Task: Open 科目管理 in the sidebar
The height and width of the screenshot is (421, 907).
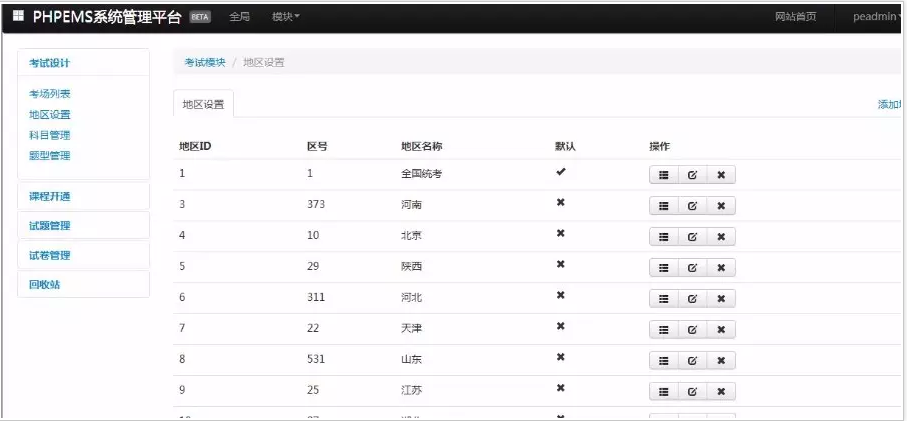Action: coord(50,135)
